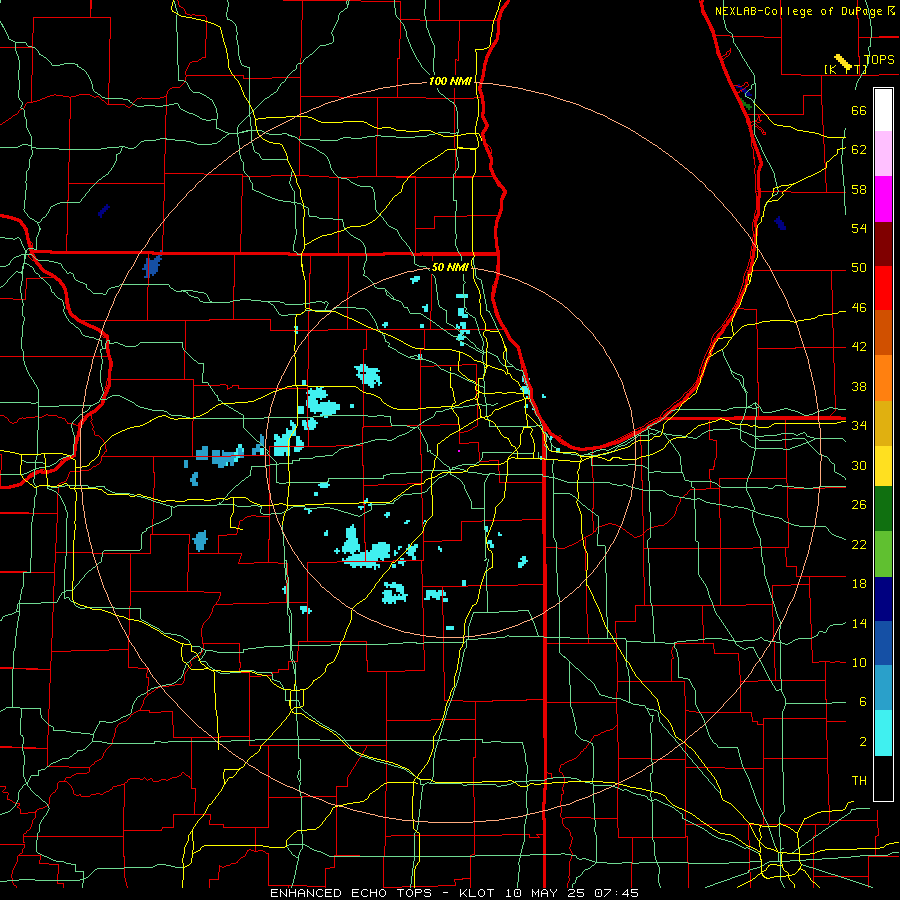
Task: Click the legend value "42"
Action: click(x=859, y=346)
